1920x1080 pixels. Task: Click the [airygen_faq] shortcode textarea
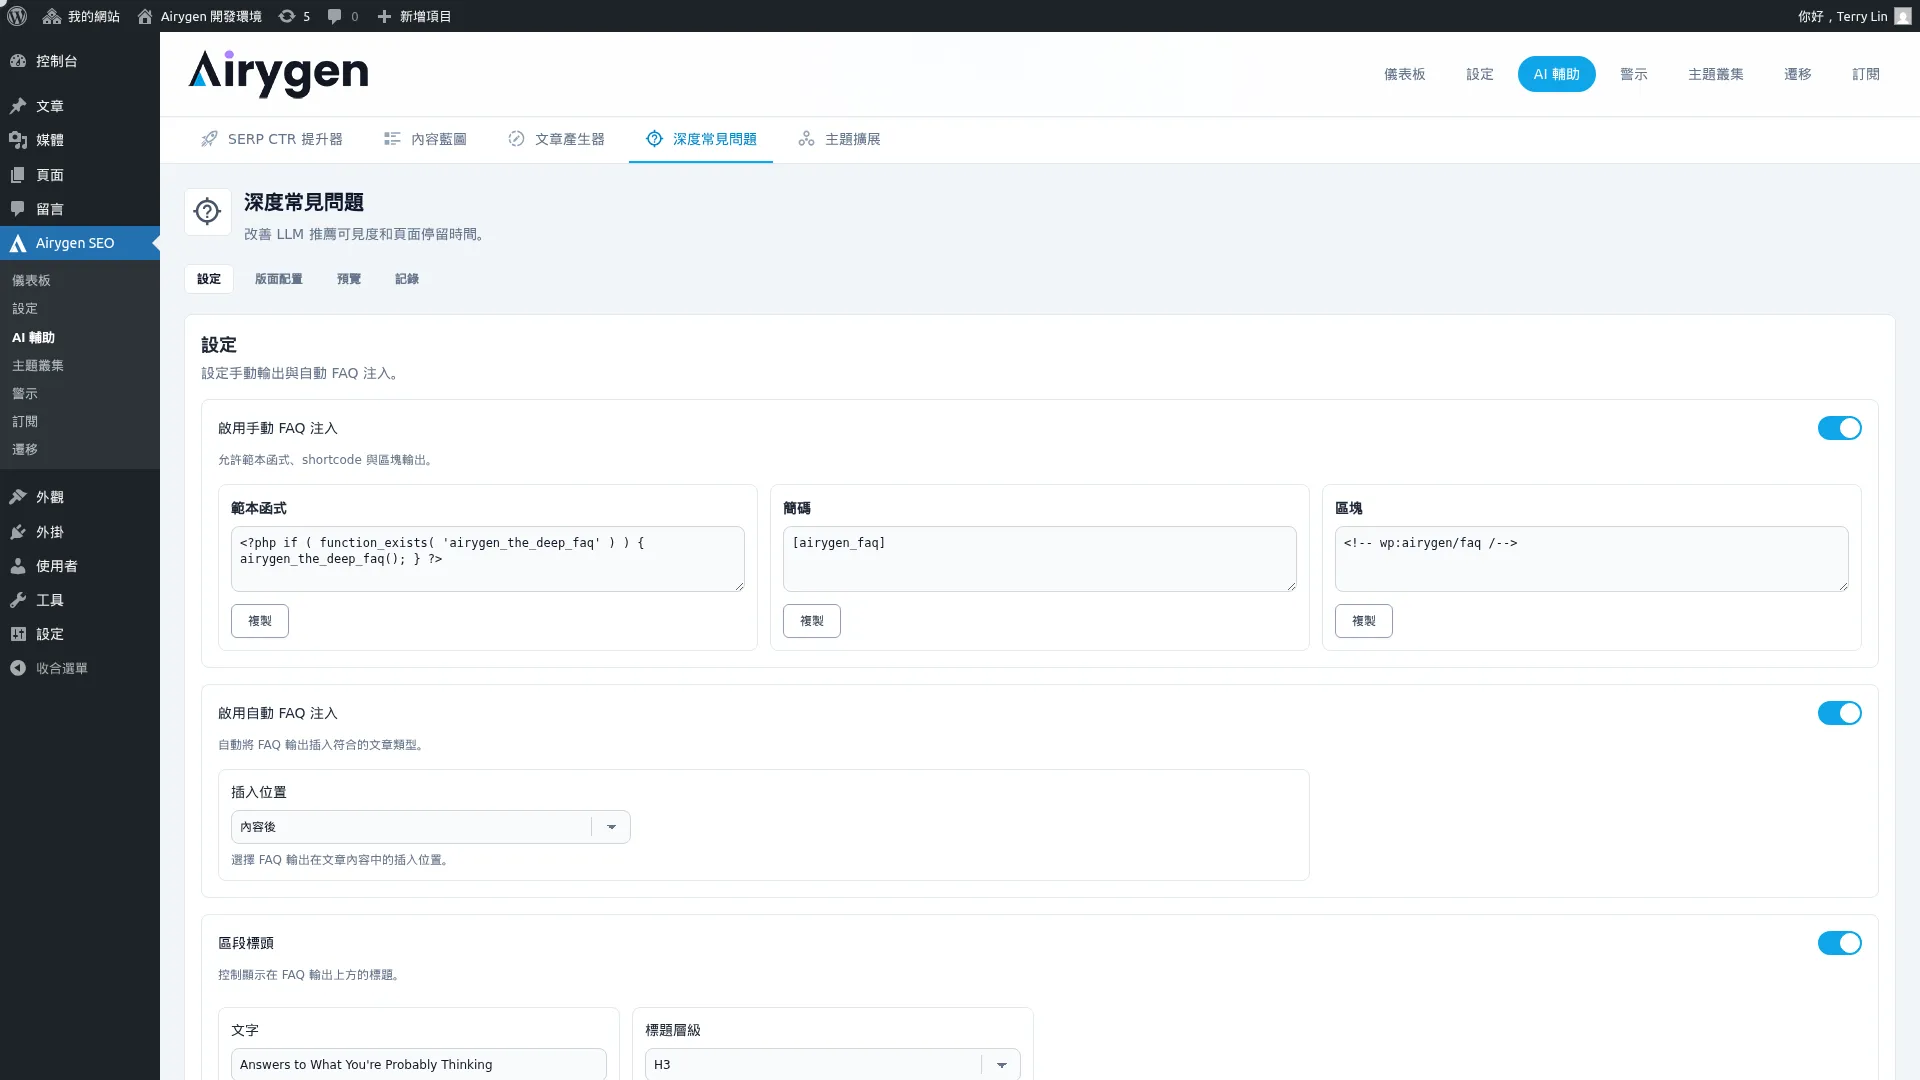click(x=1040, y=559)
